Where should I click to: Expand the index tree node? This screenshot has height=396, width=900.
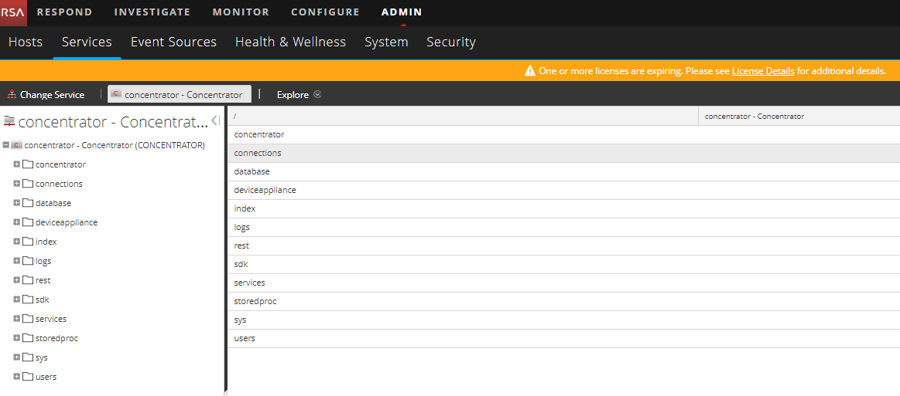click(x=17, y=242)
